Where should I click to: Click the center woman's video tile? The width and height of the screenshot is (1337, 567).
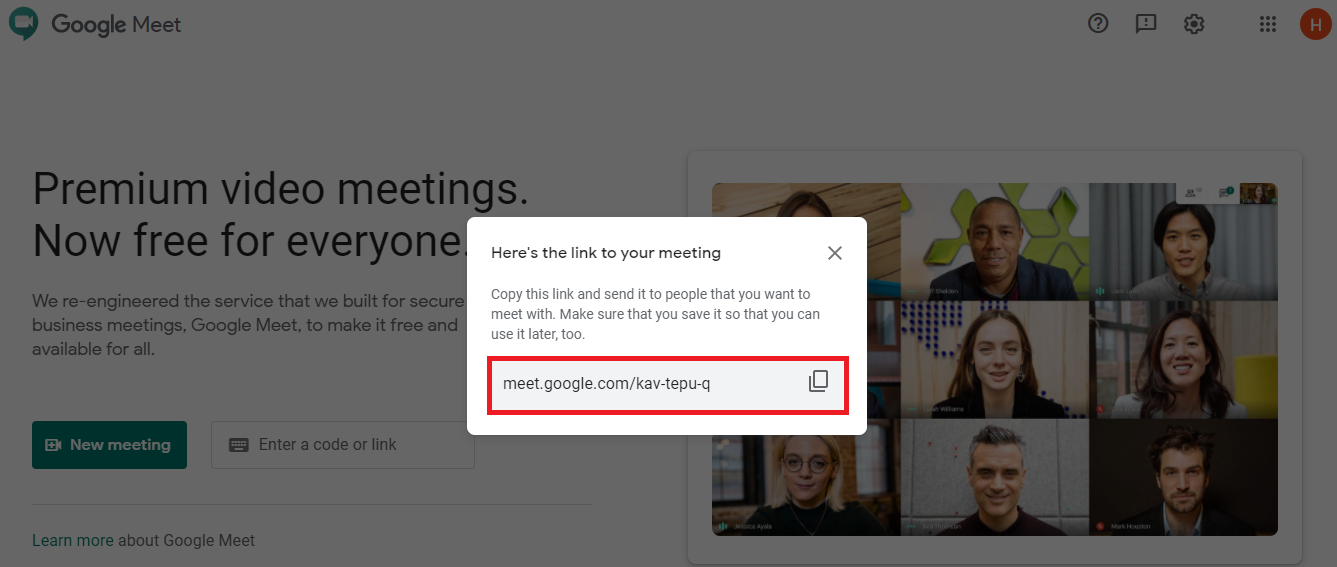[x=995, y=358]
